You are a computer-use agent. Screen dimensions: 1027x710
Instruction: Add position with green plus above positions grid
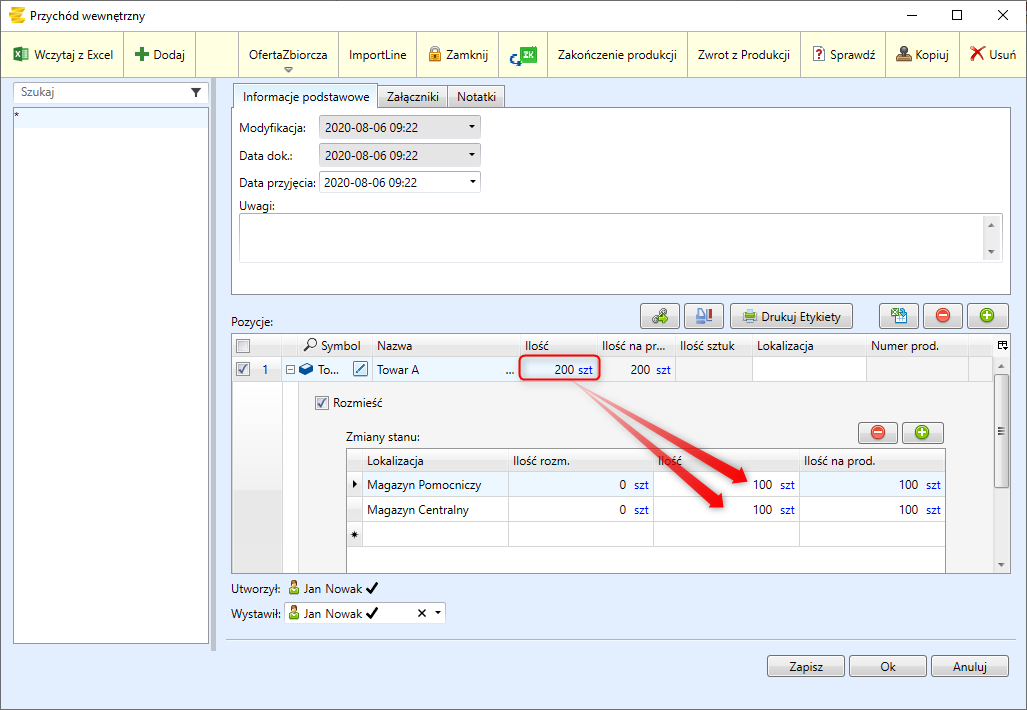point(987,317)
